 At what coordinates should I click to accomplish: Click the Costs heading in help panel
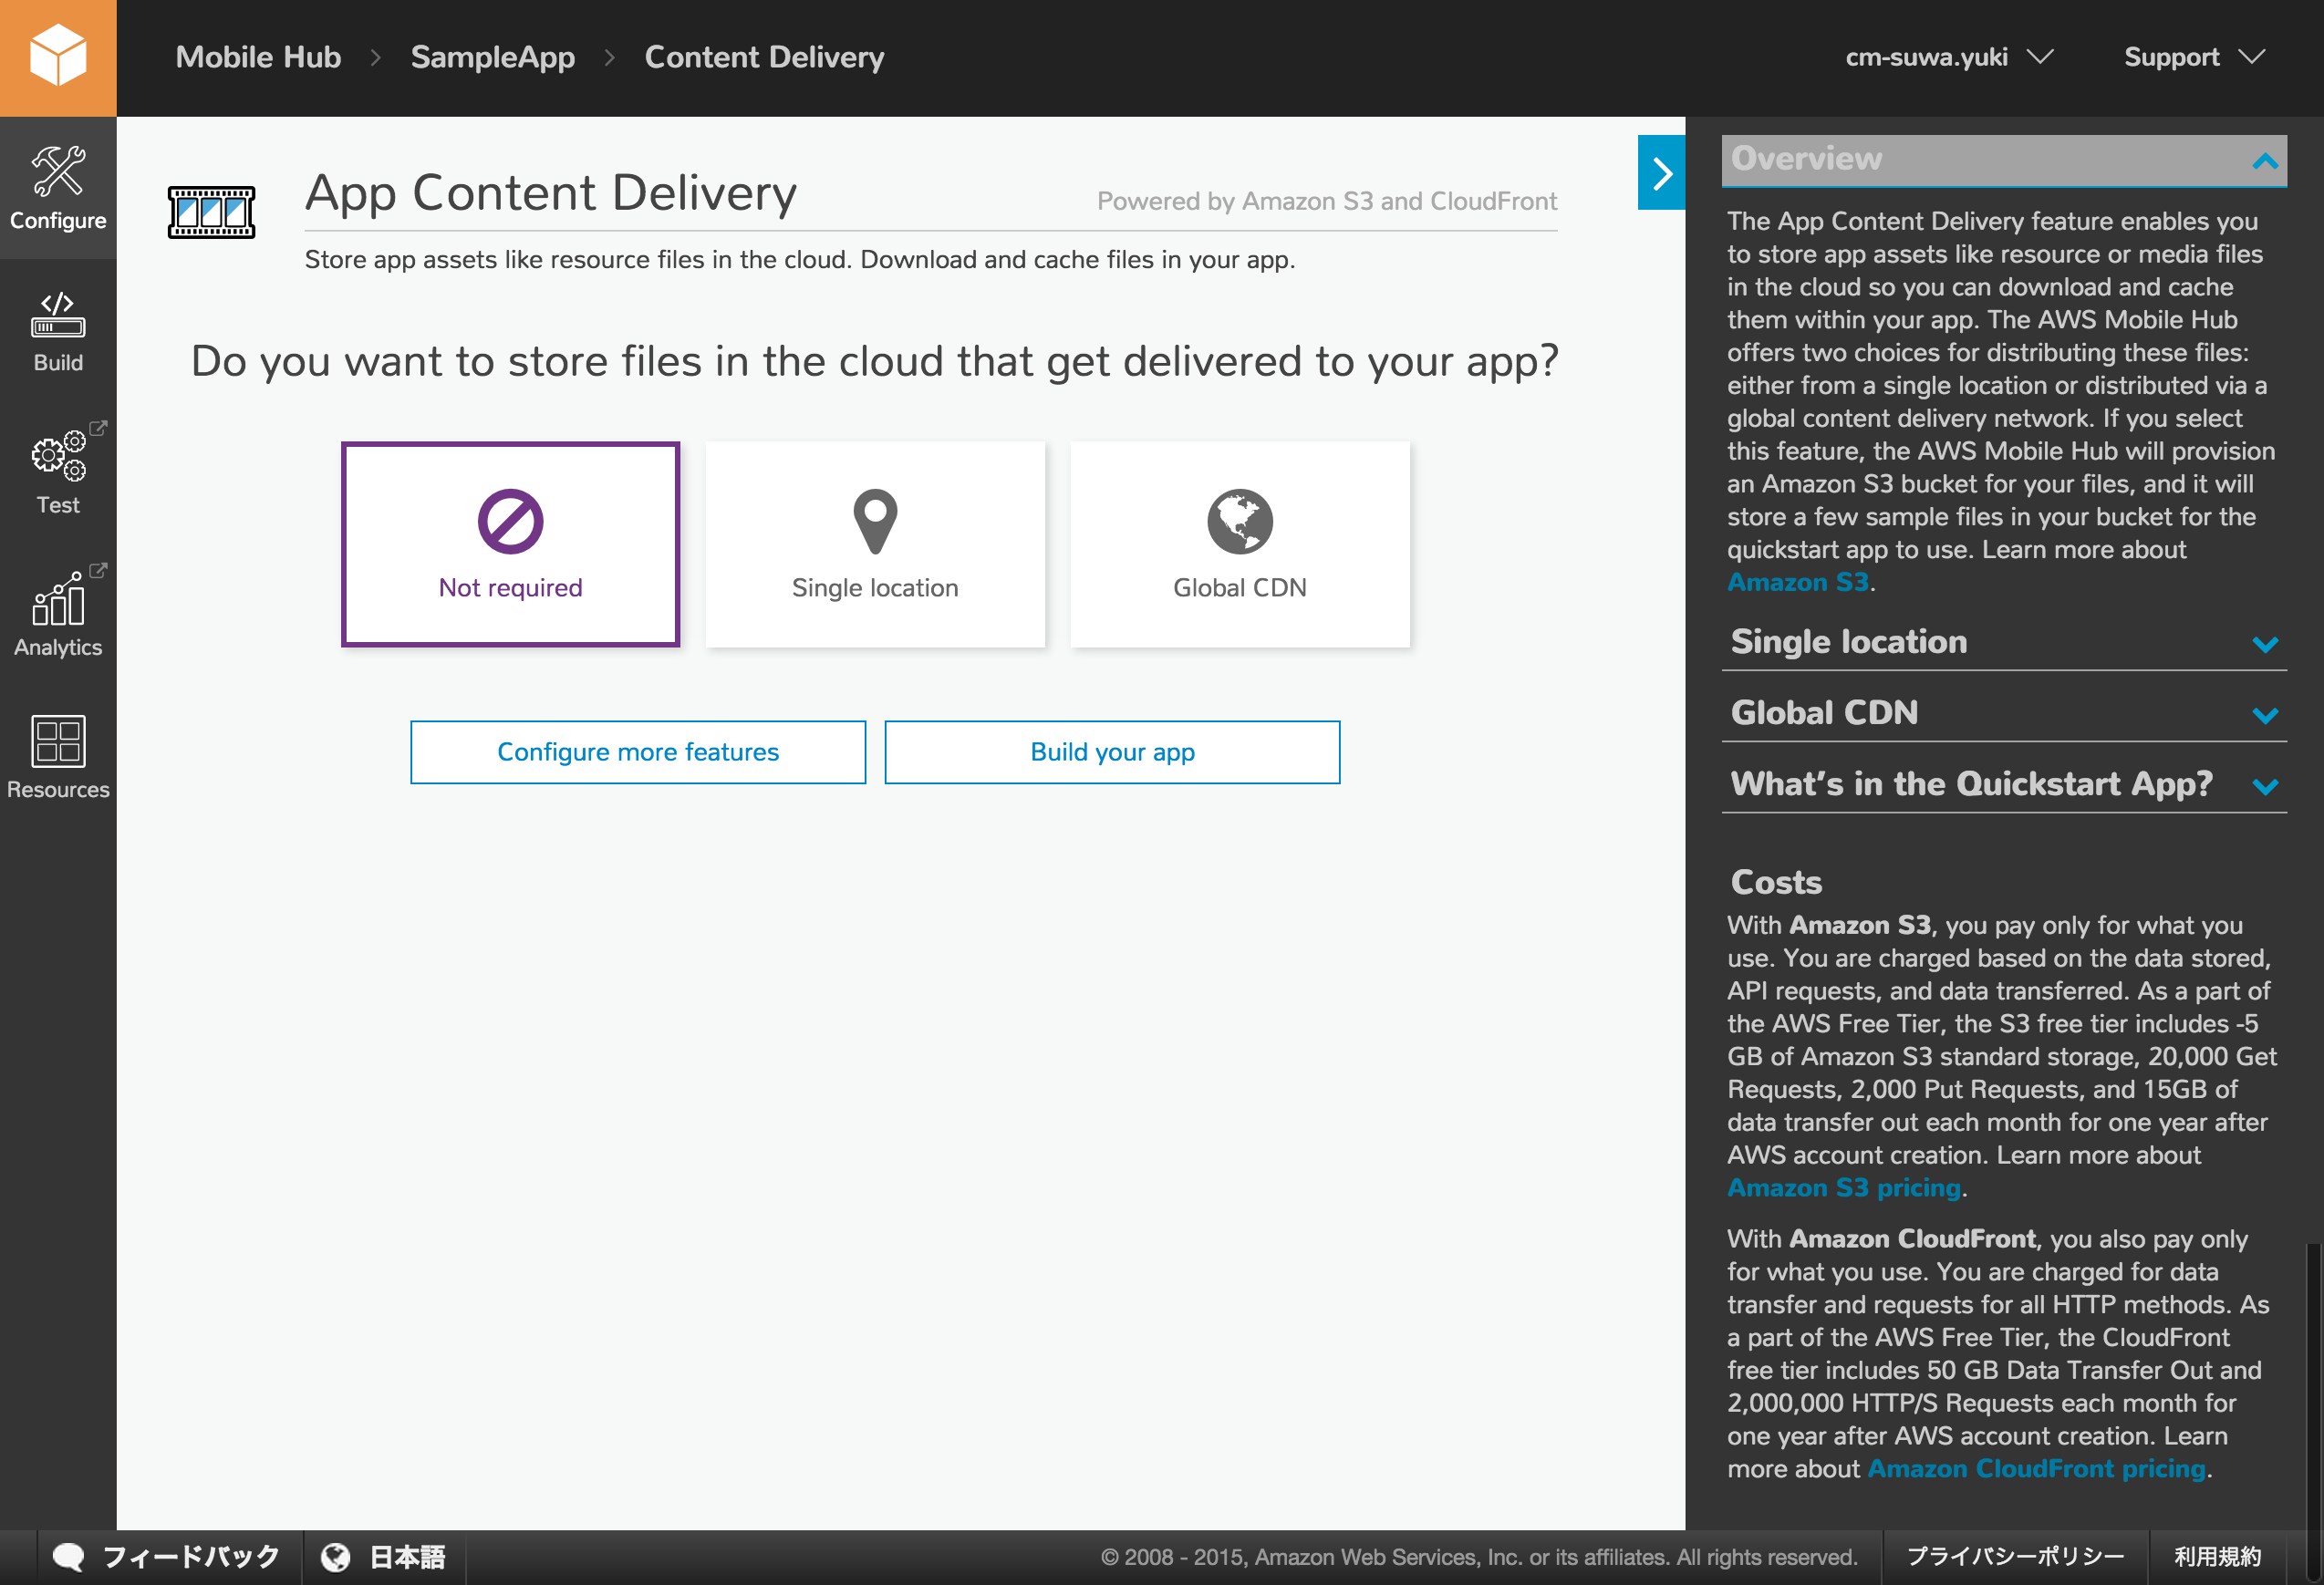click(x=1776, y=882)
